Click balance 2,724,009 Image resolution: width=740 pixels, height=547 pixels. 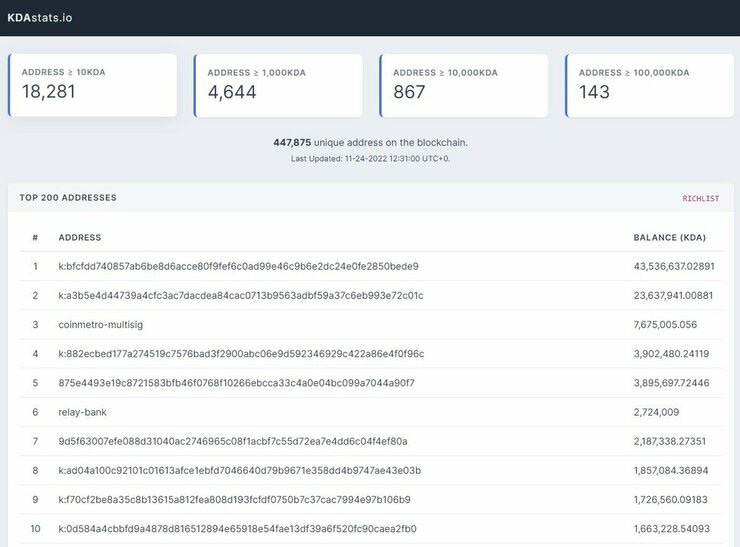click(656, 412)
